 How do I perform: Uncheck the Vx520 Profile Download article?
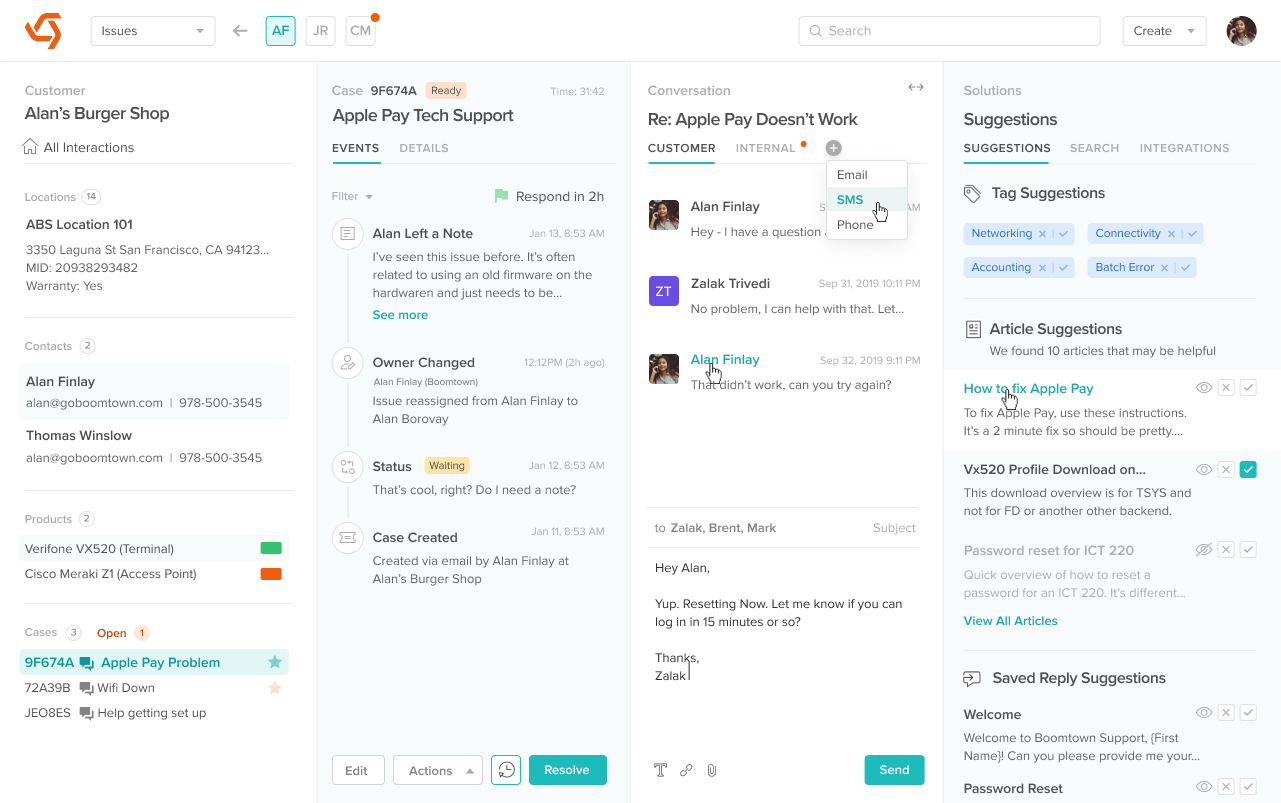click(x=1248, y=469)
